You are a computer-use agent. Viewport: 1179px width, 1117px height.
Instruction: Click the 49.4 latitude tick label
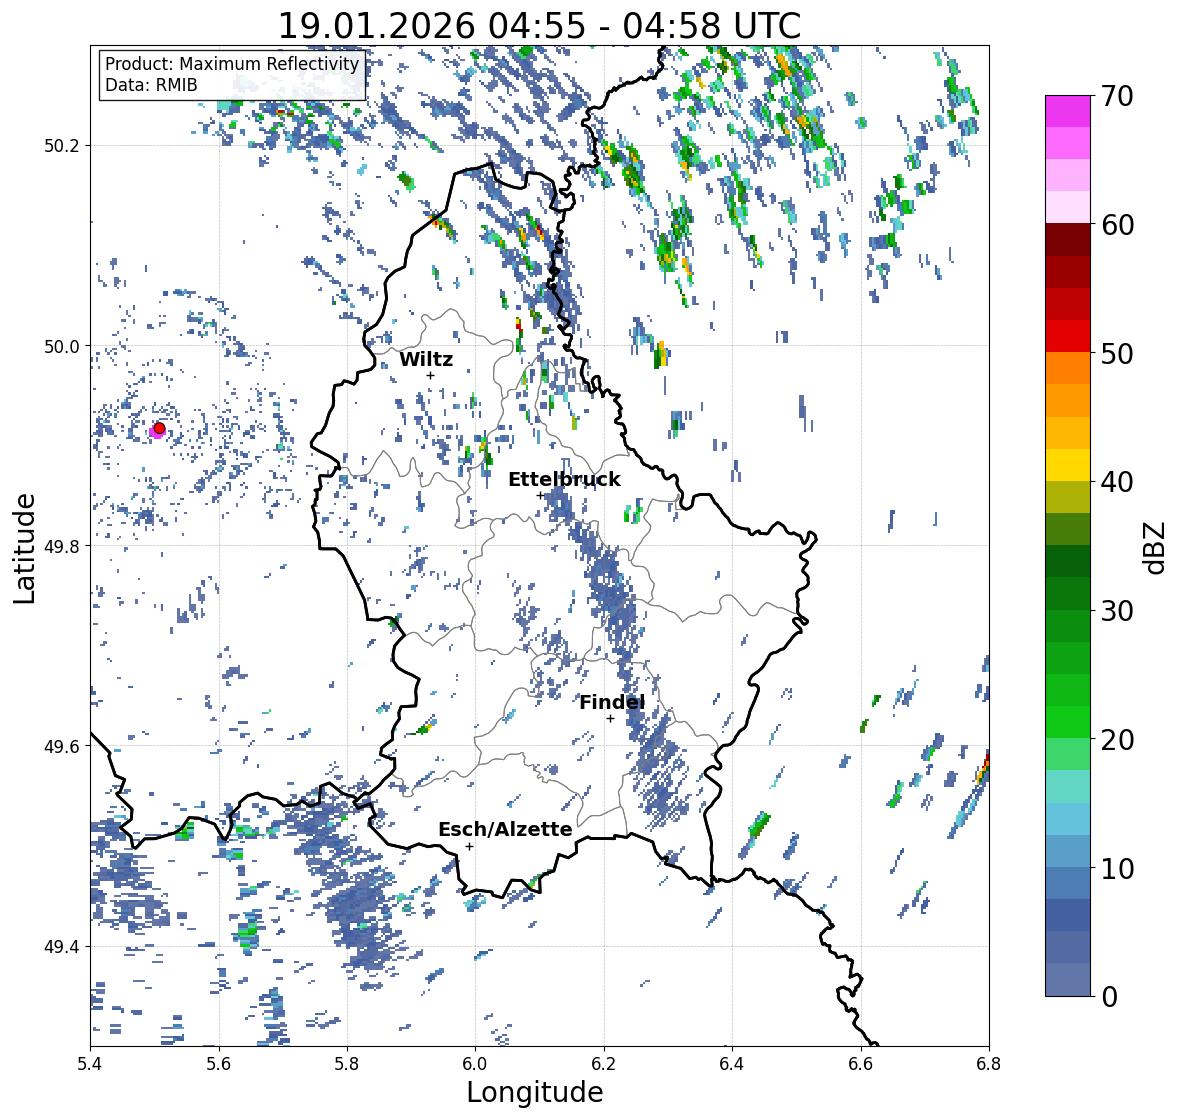[62, 946]
